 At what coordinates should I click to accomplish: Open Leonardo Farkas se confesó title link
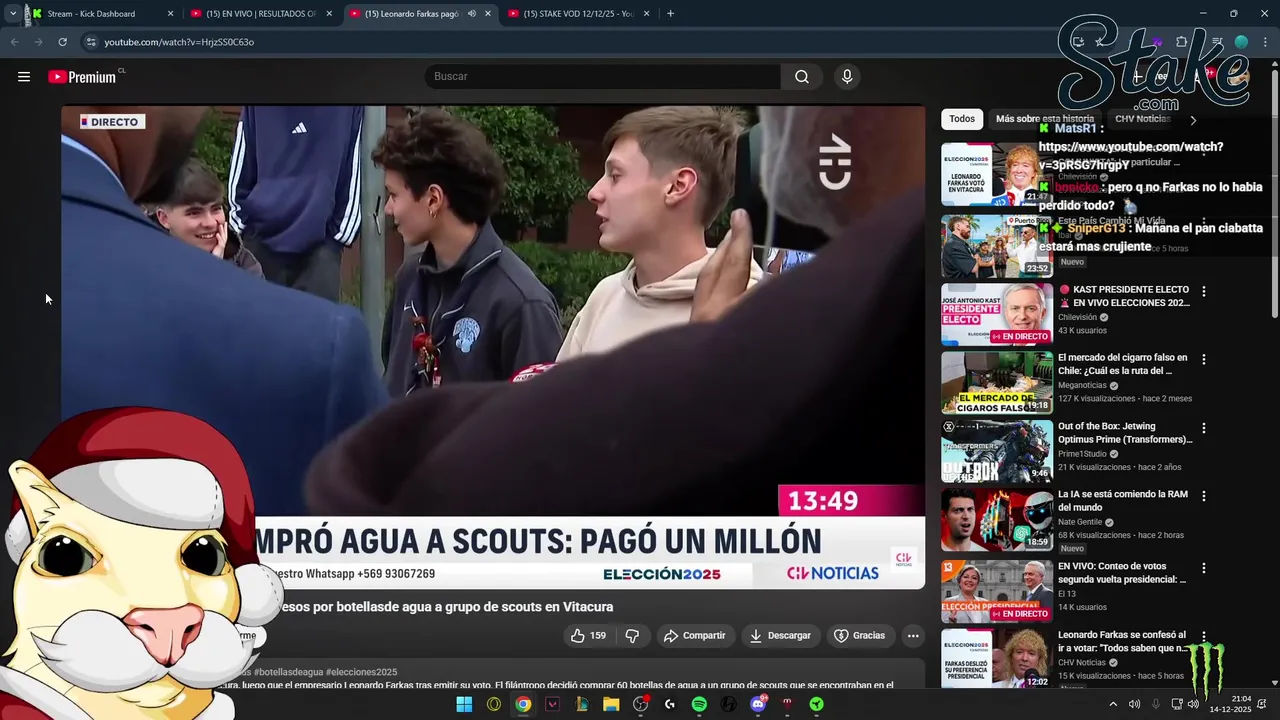coord(1122,641)
